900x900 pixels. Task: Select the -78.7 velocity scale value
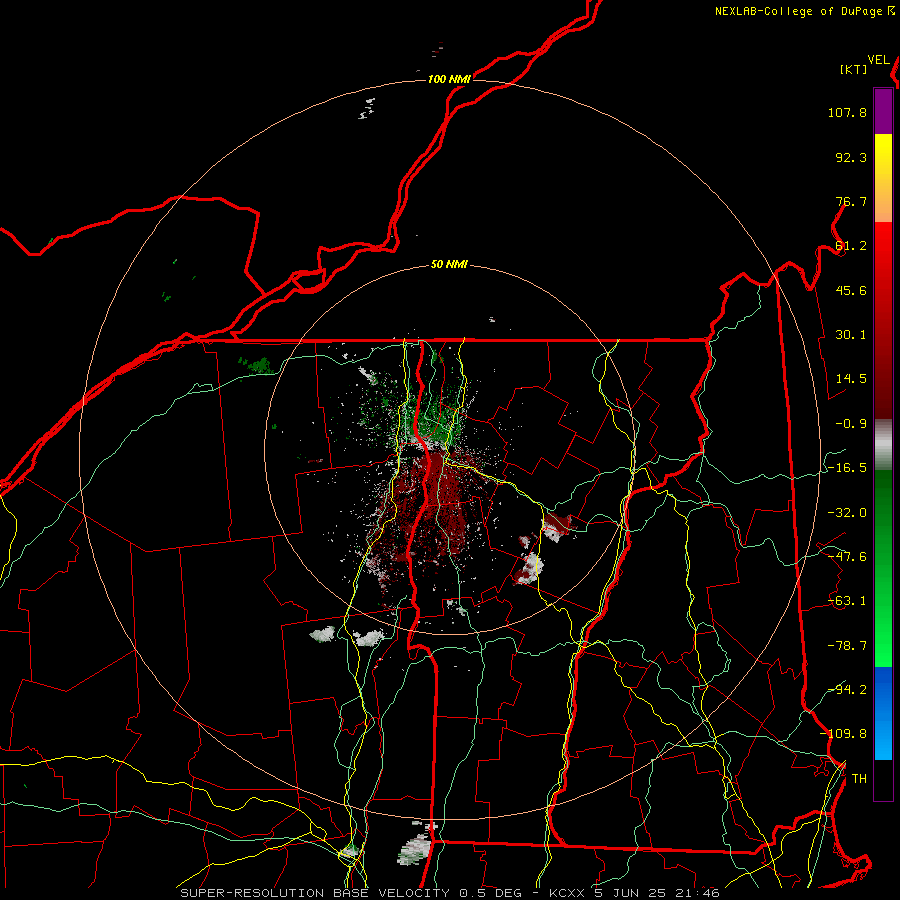click(847, 646)
